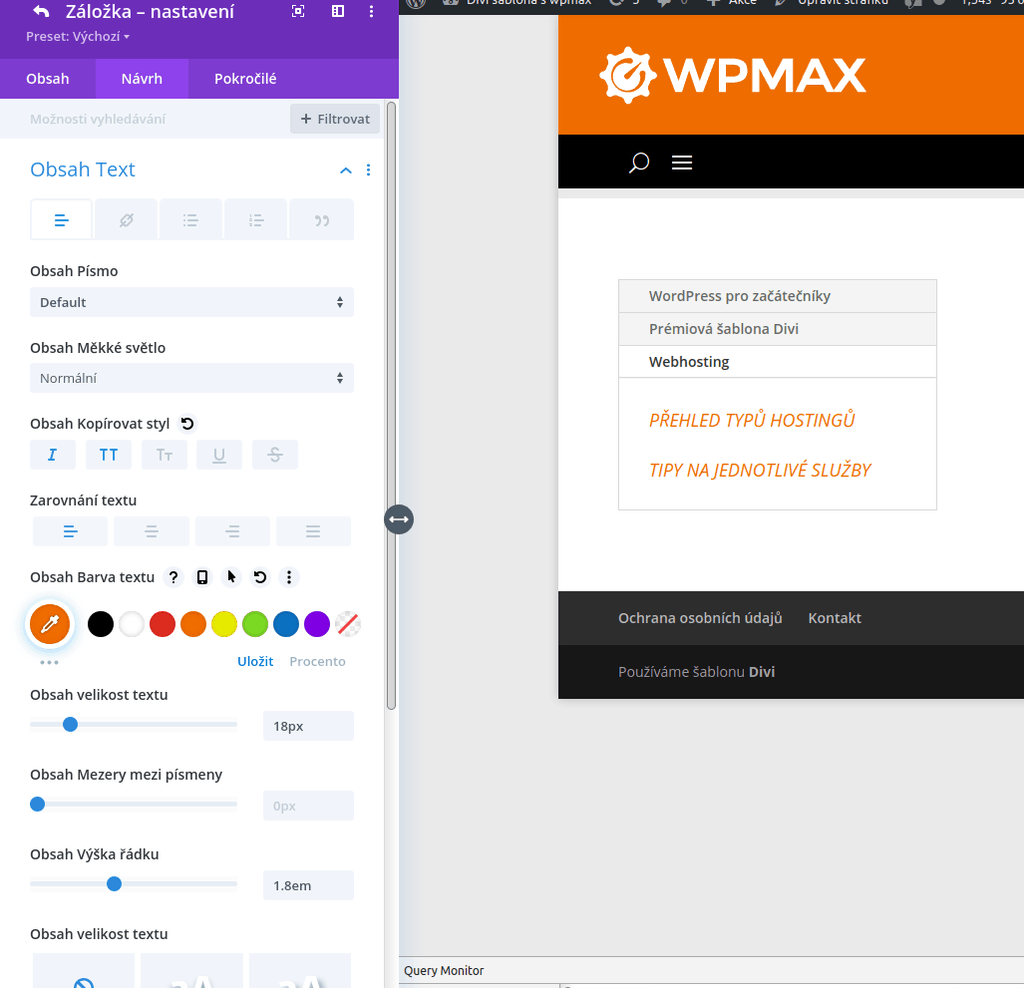This screenshot has width=1024, height=988.
Task: Open the Preset: Výchozí dropdown
Action: (78, 37)
